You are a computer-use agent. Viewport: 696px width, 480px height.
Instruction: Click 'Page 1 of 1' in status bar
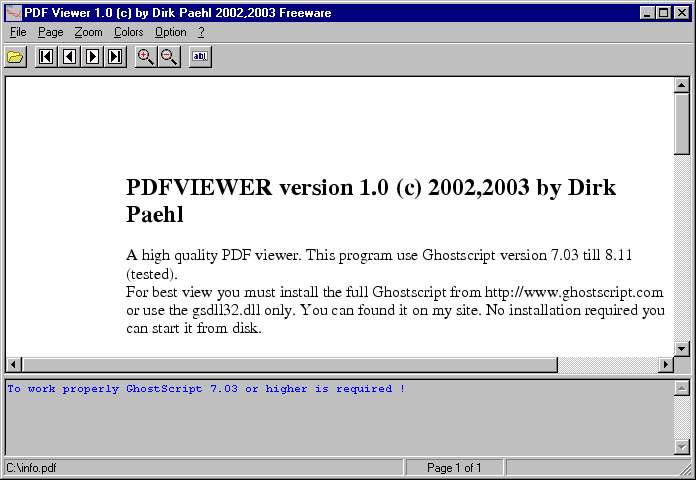click(x=454, y=468)
